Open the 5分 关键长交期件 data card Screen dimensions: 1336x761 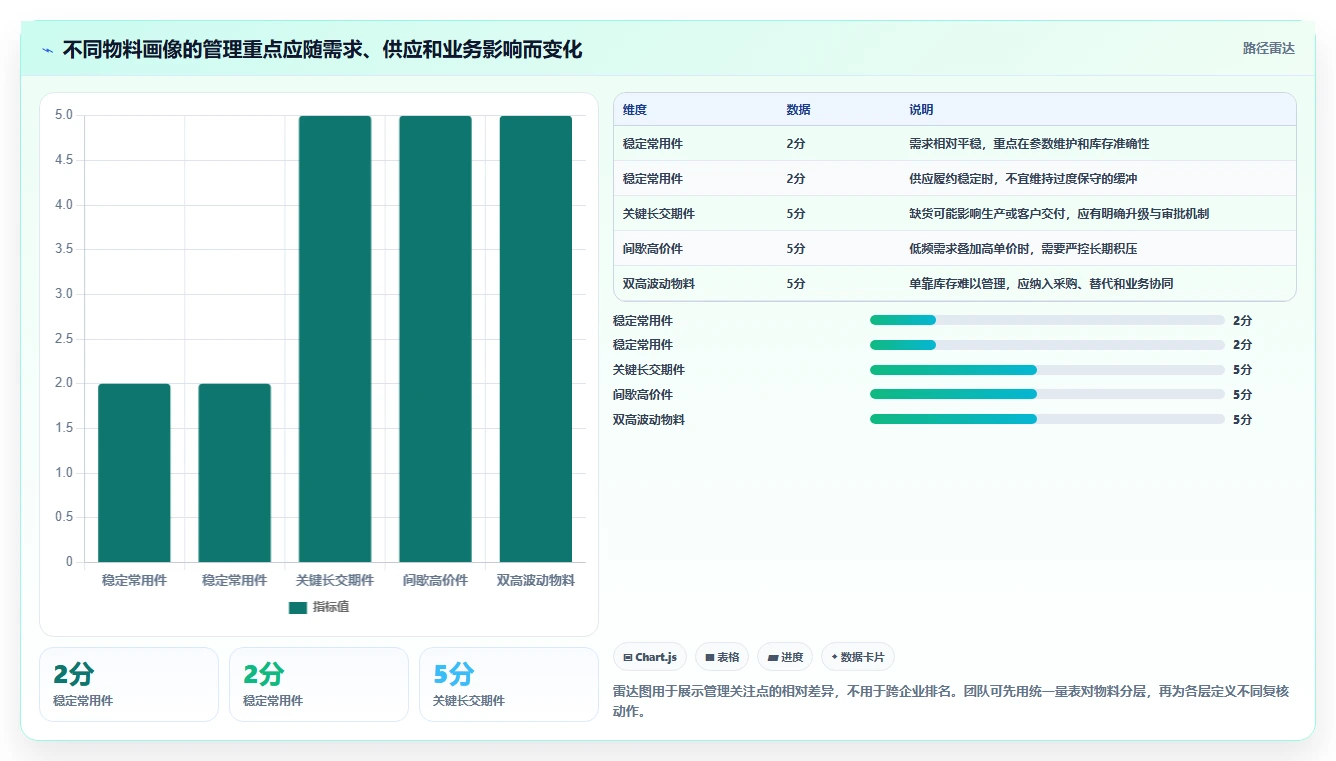tap(509, 684)
